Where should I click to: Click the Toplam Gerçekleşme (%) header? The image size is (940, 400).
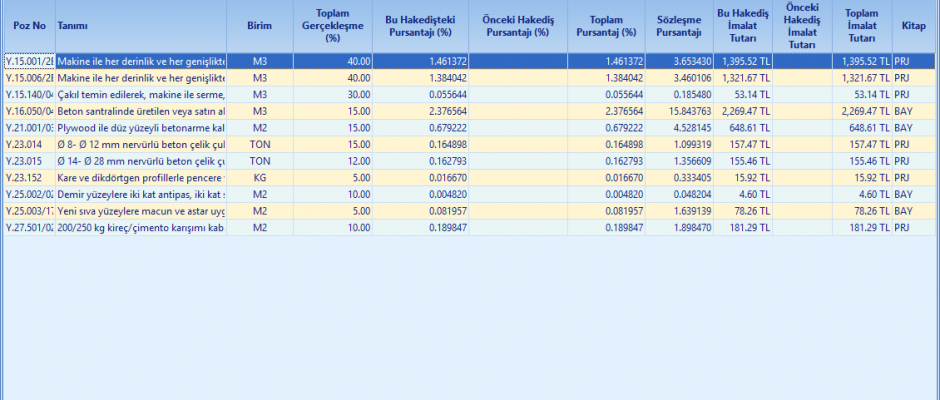click(334, 24)
